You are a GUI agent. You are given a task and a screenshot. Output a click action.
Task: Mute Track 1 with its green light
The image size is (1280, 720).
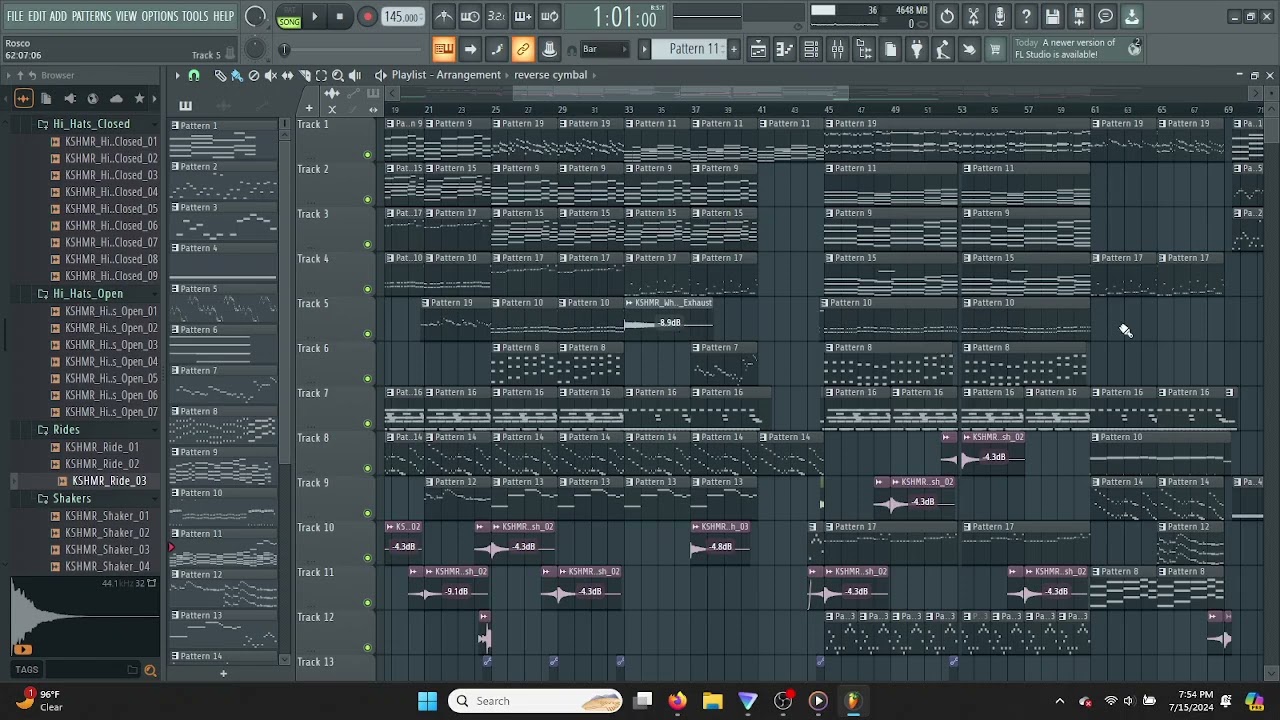pos(367,154)
